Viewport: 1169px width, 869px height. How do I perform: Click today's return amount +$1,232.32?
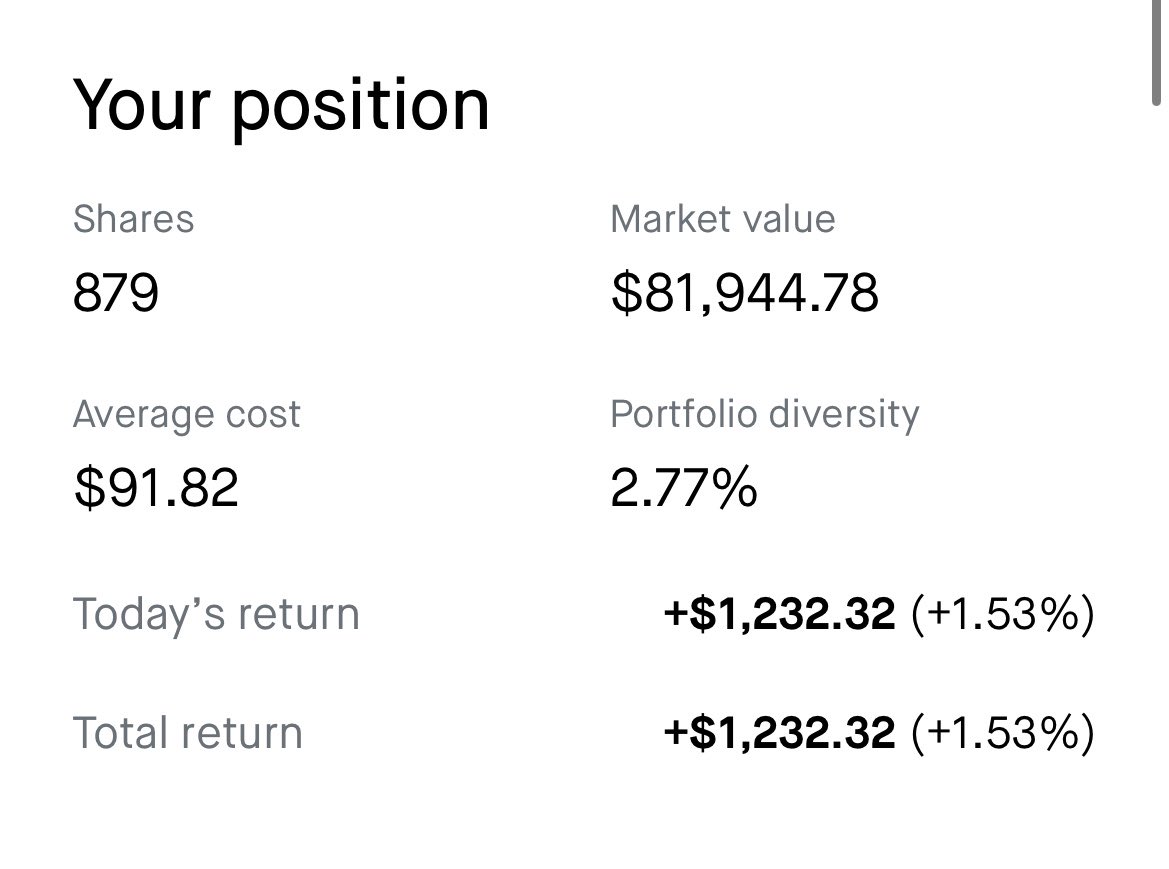(779, 613)
